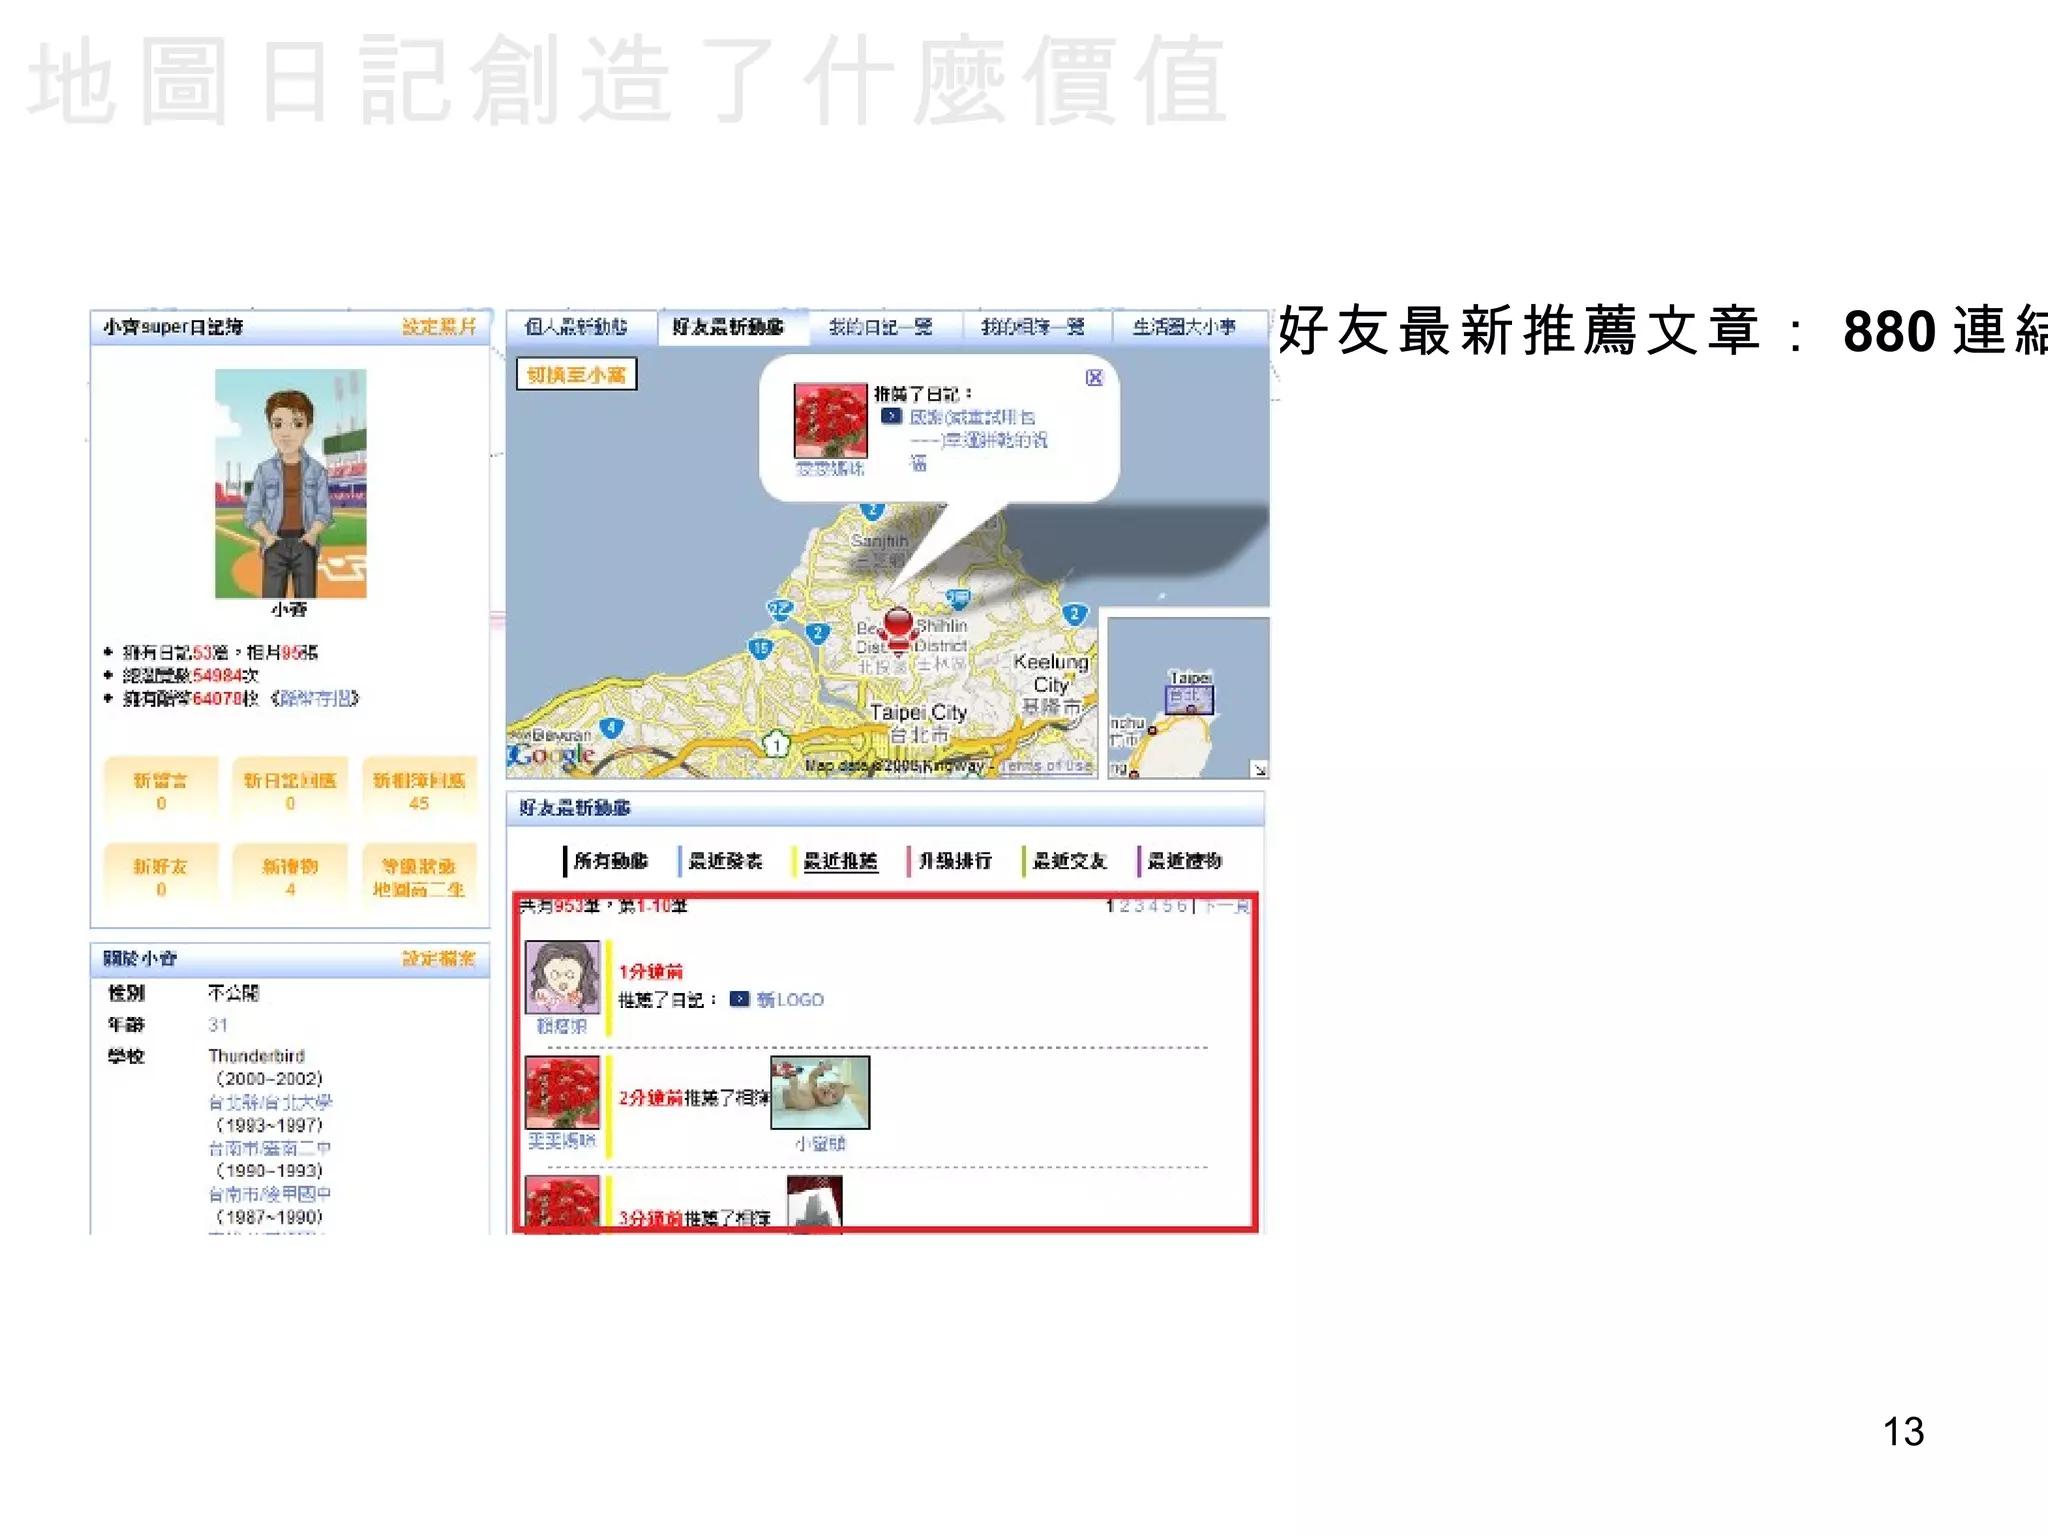Open the 我的相簿一覽 tab
This screenshot has height=1536, width=2048.
(x=1033, y=327)
